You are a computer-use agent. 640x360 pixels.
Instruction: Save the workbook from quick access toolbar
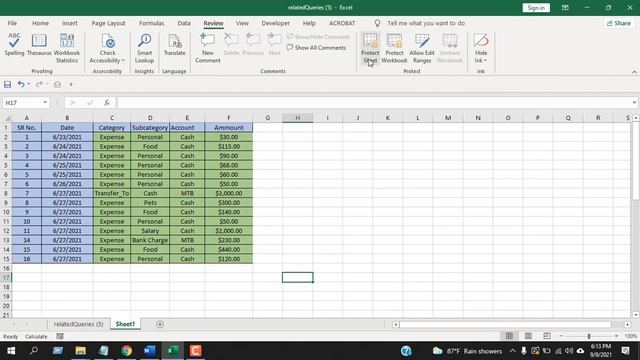click(x=7, y=84)
